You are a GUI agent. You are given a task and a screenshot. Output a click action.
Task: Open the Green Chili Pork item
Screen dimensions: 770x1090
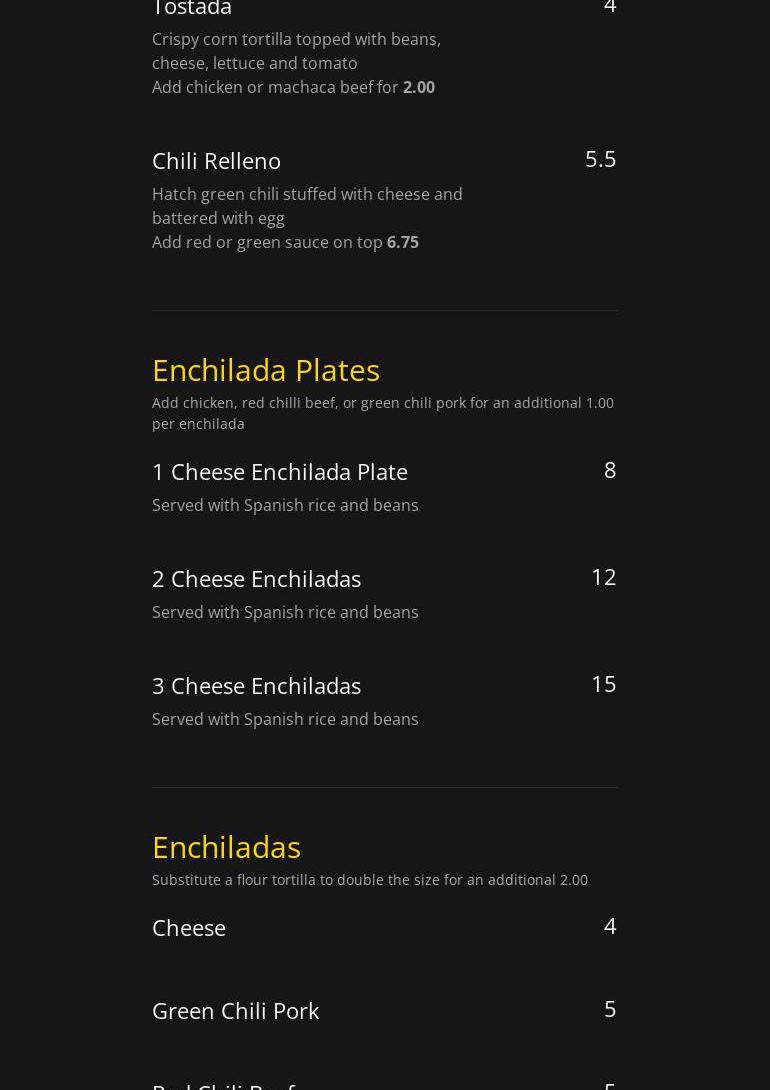[235, 1011]
